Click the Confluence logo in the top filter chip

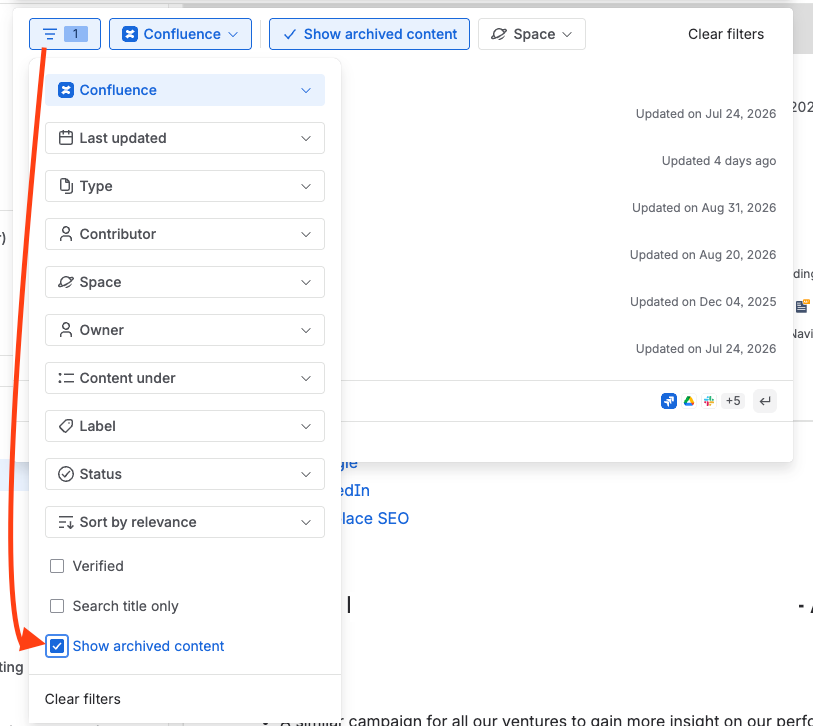130,34
